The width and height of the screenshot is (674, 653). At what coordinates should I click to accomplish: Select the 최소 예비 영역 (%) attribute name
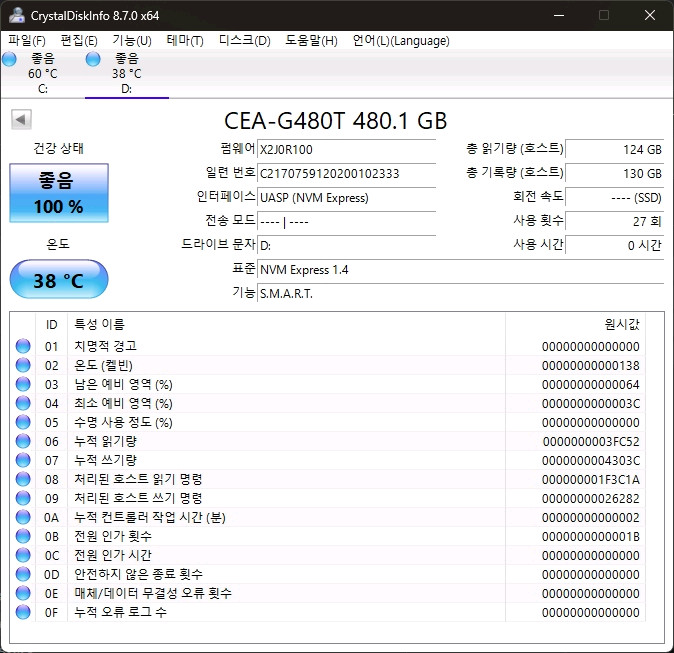[x=123, y=403]
